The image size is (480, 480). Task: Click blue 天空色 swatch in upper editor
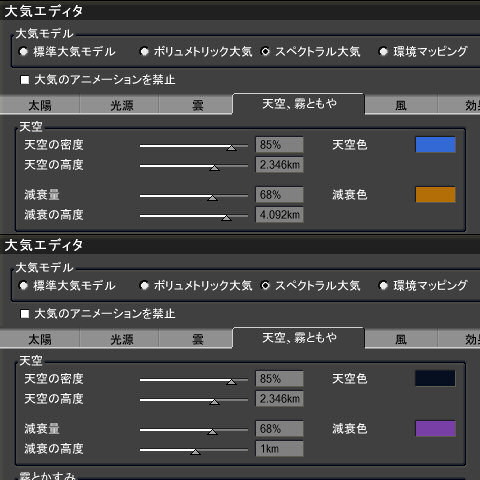[x=435, y=145]
